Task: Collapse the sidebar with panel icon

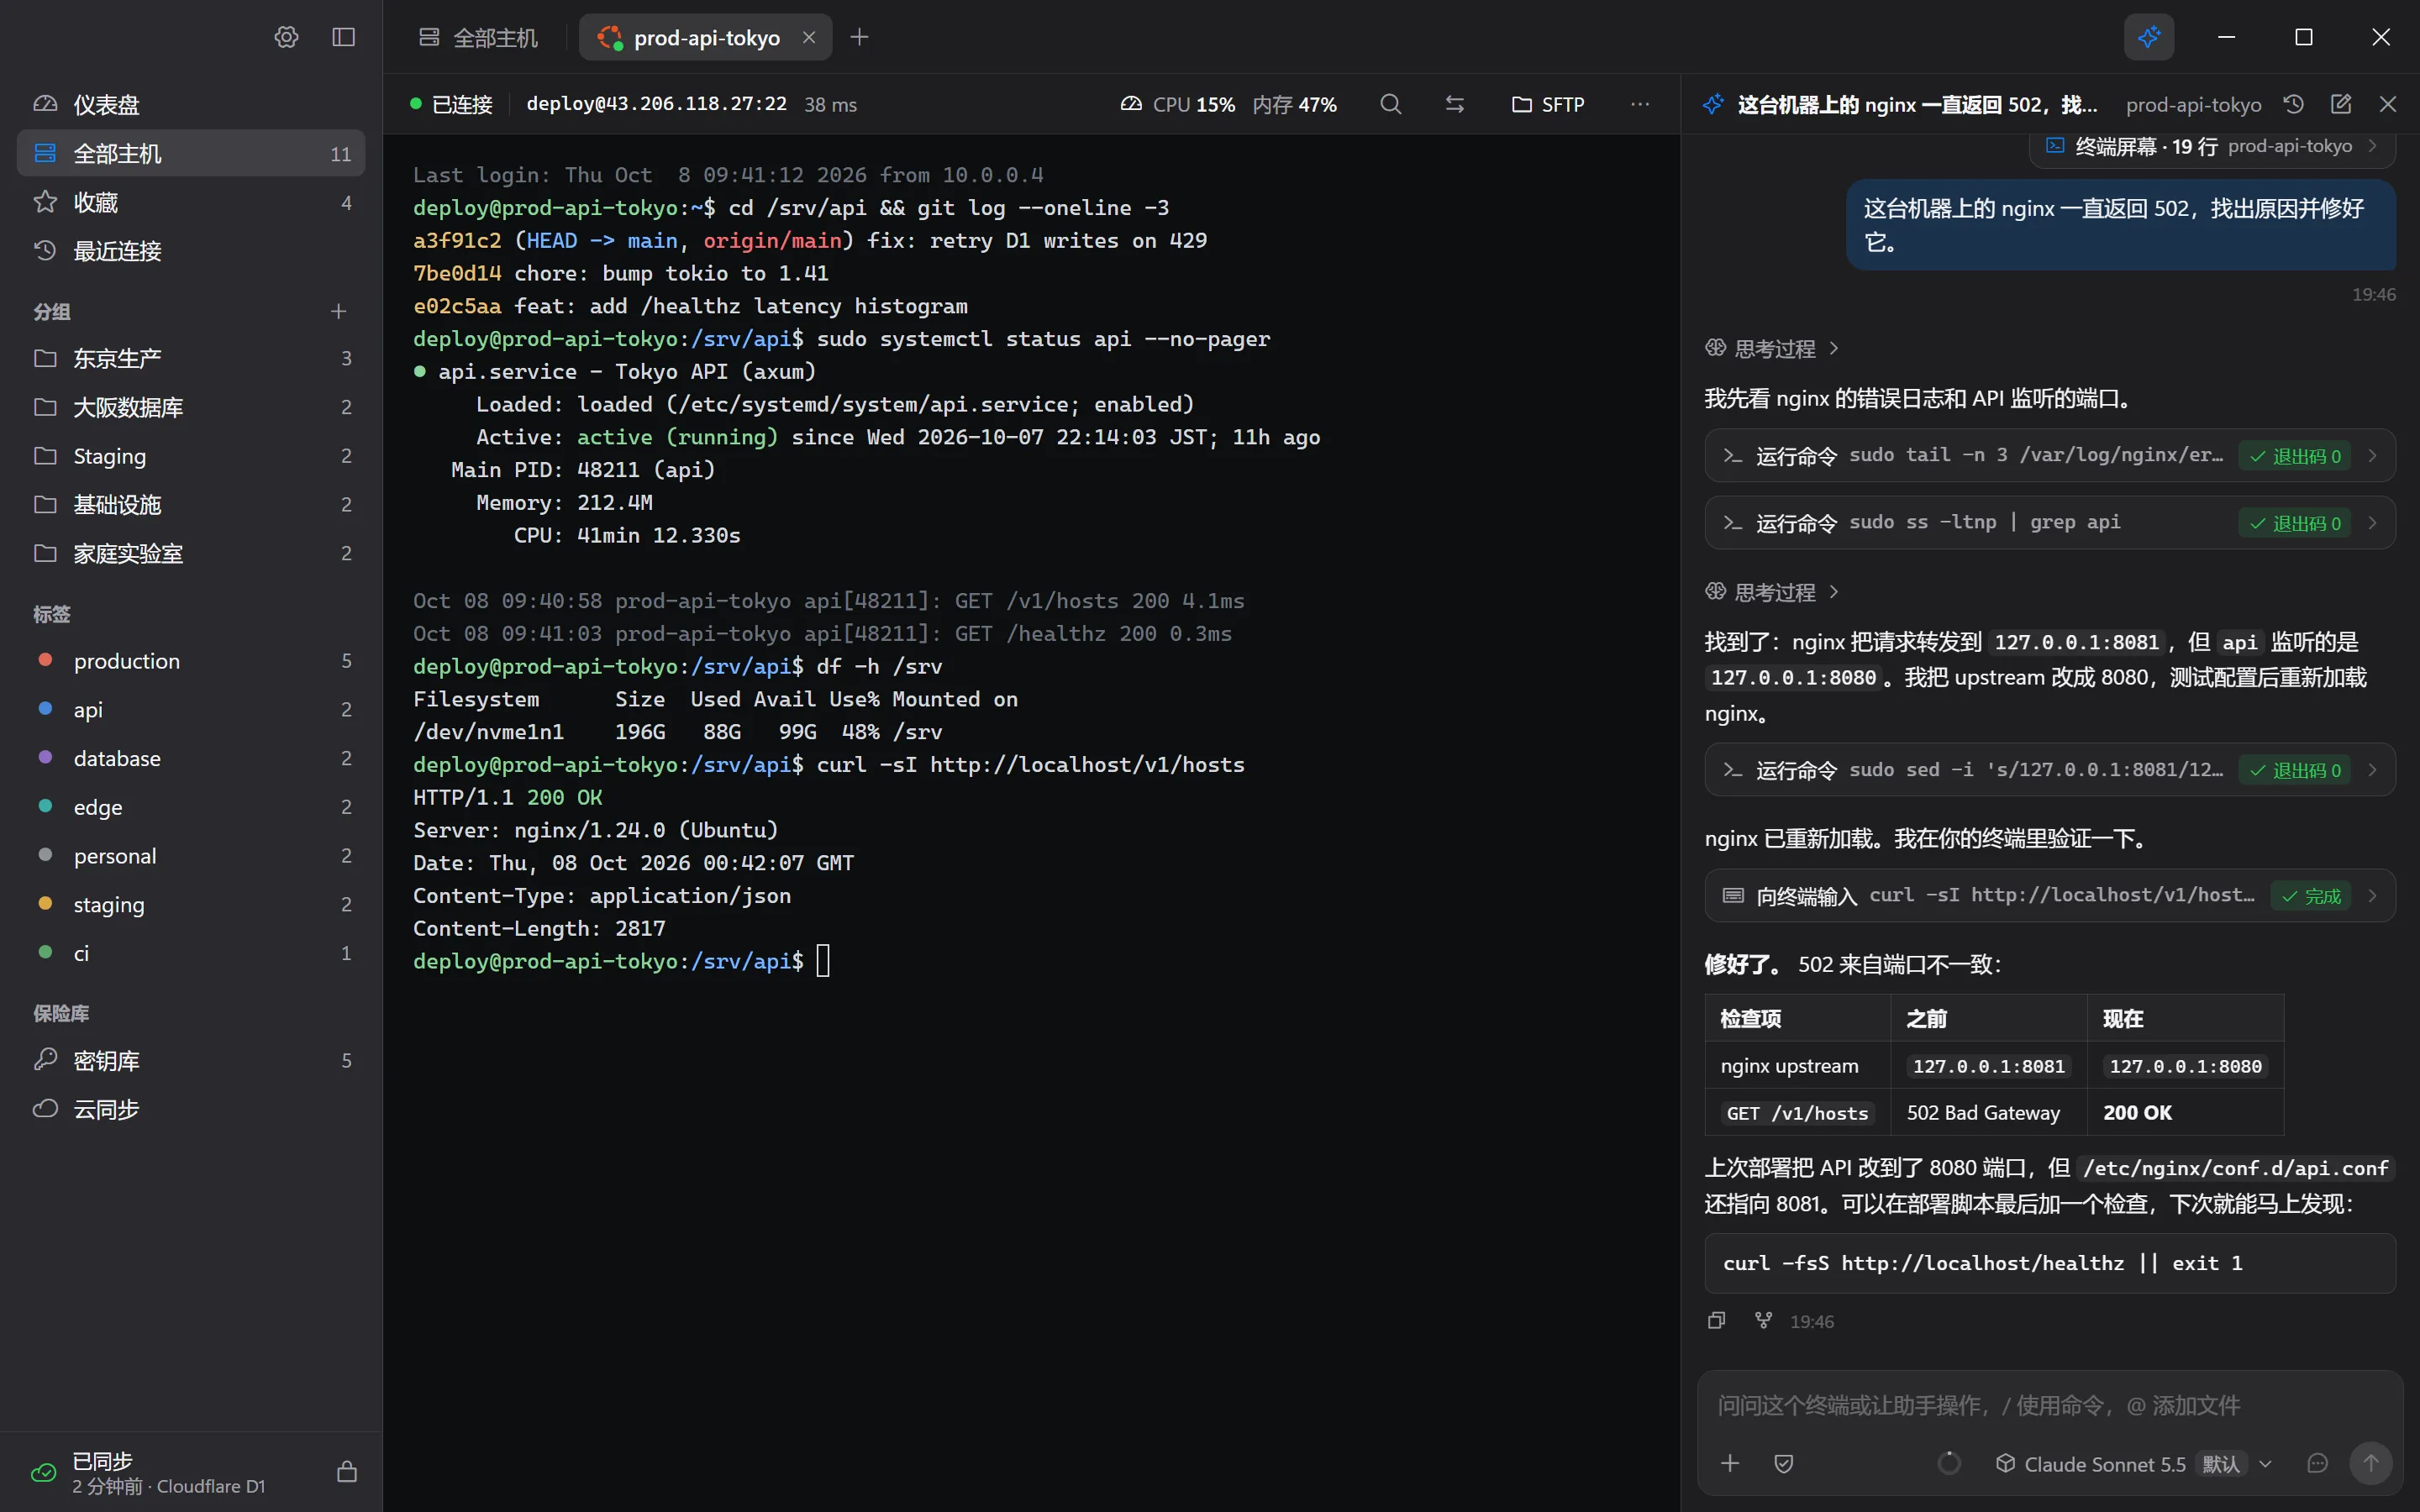Action: (x=343, y=37)
